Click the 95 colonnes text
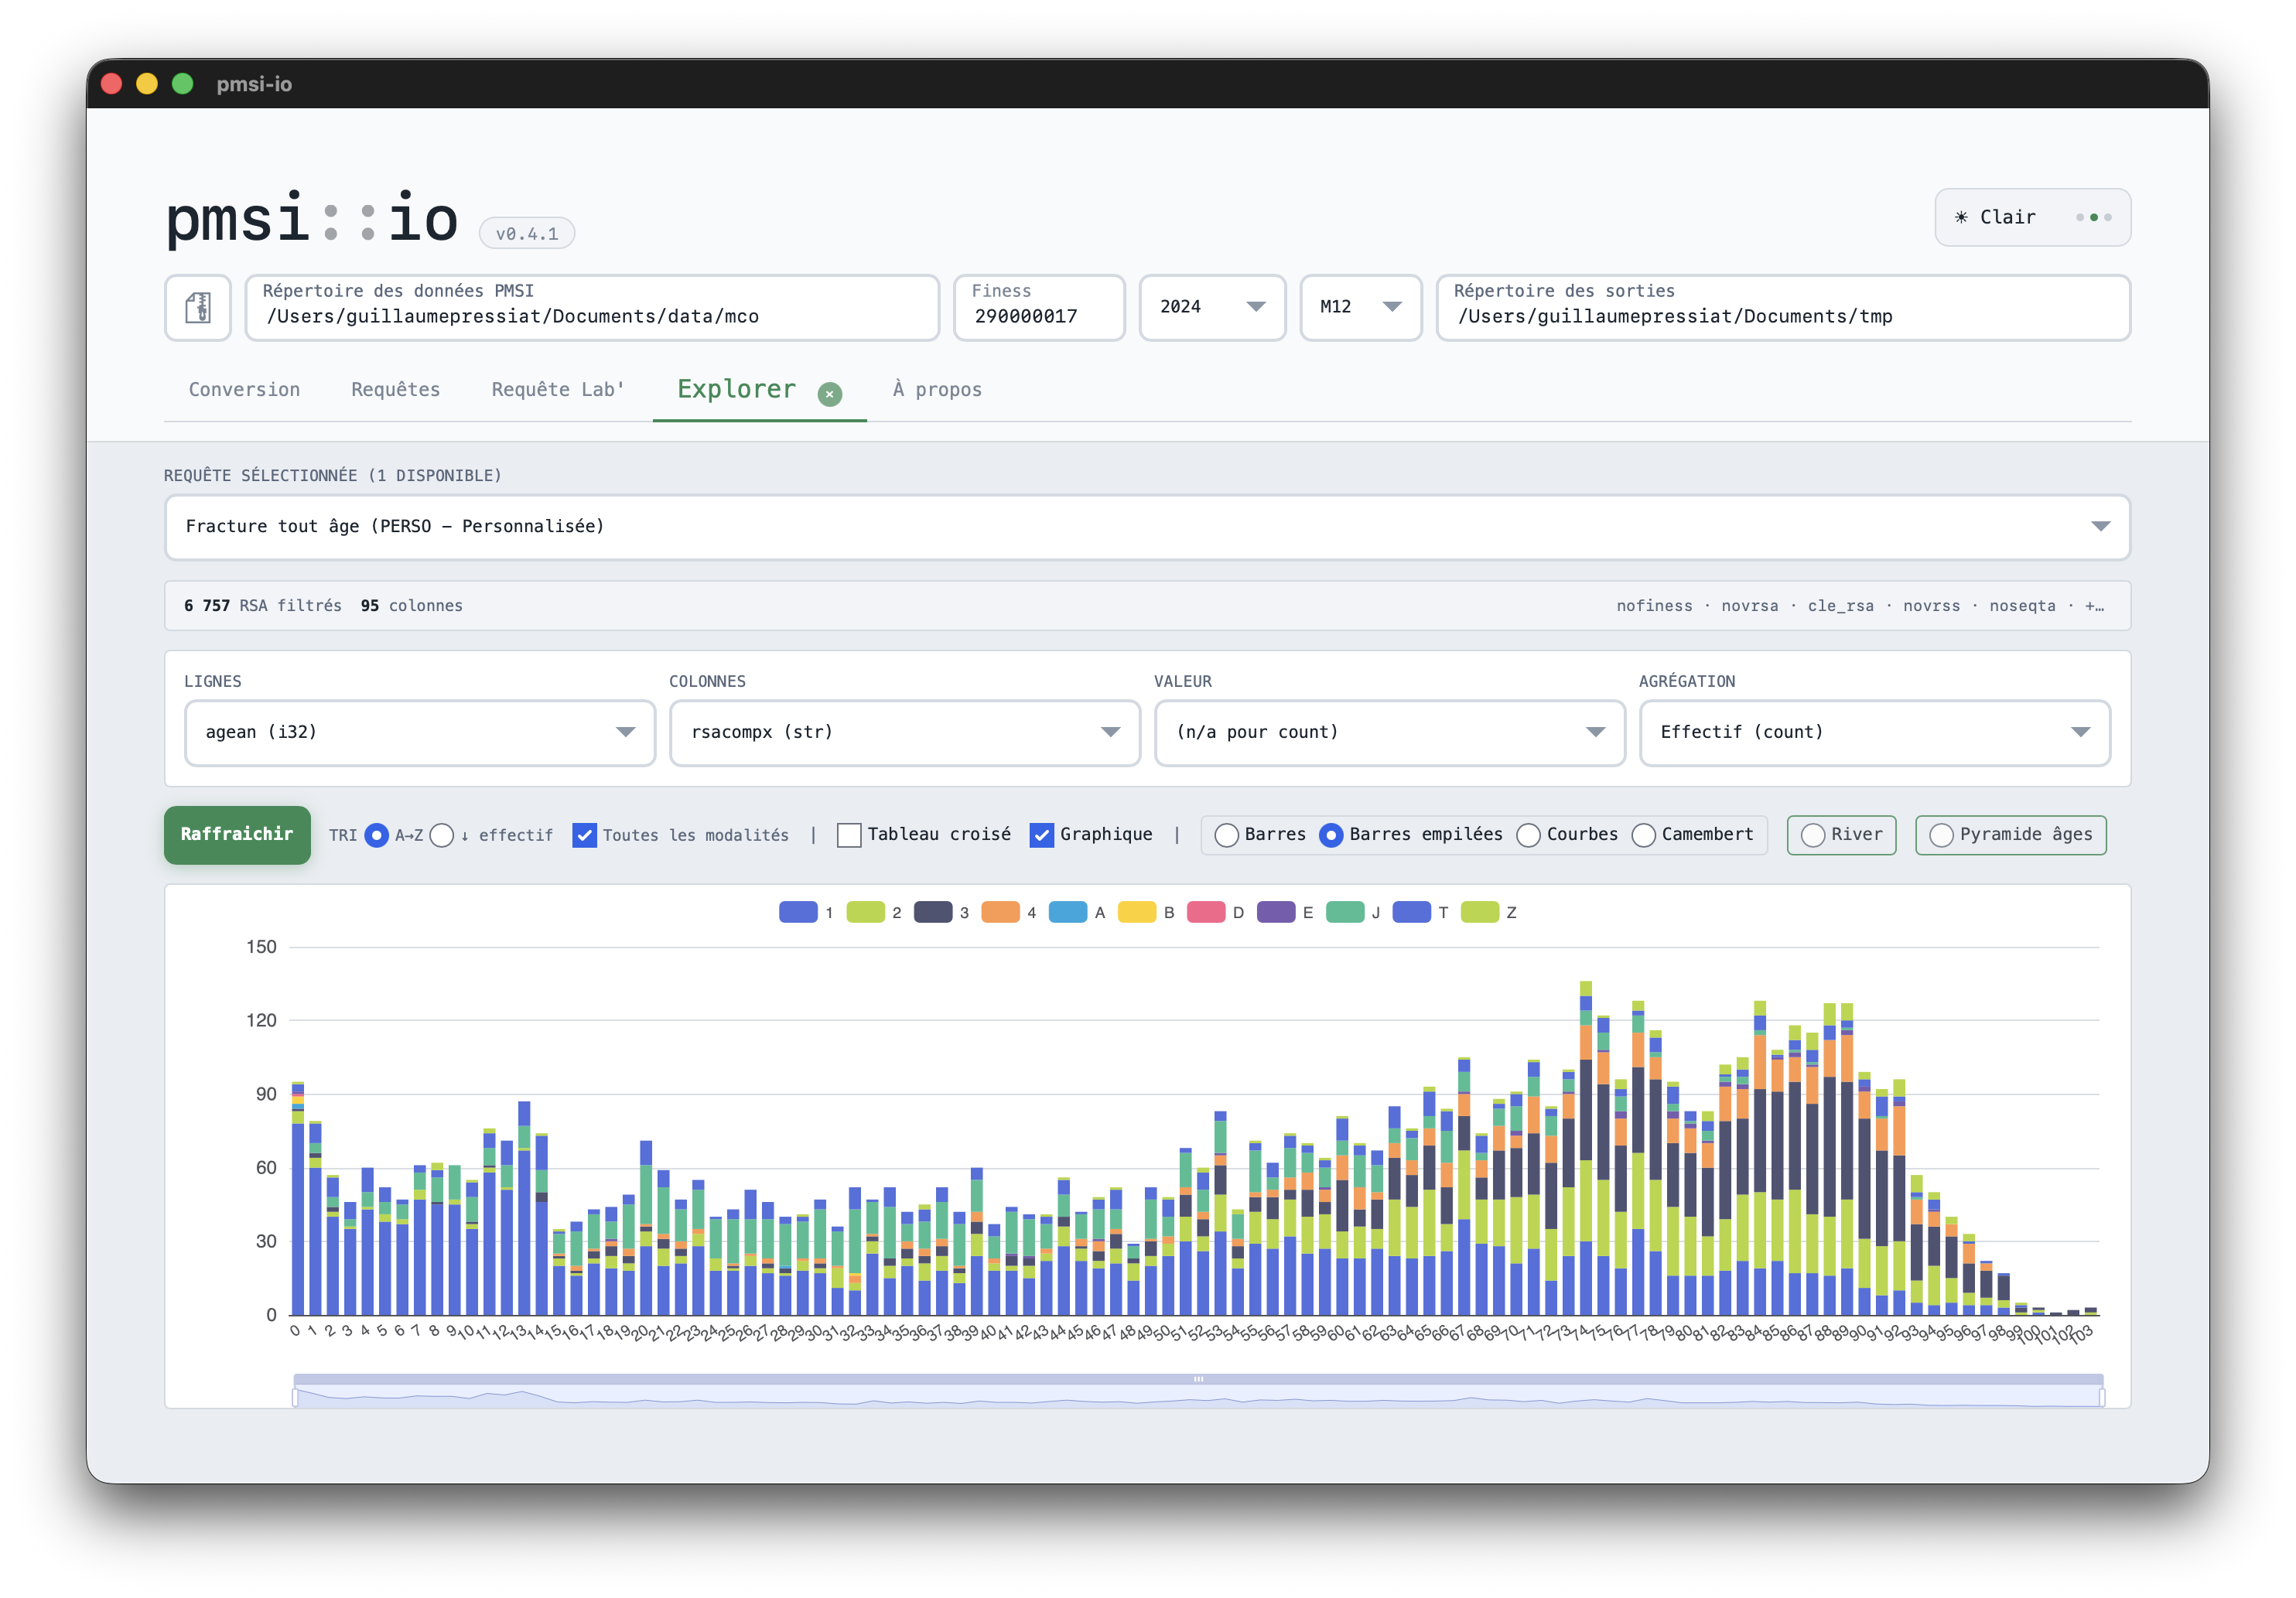 click(x=411, y=606)
